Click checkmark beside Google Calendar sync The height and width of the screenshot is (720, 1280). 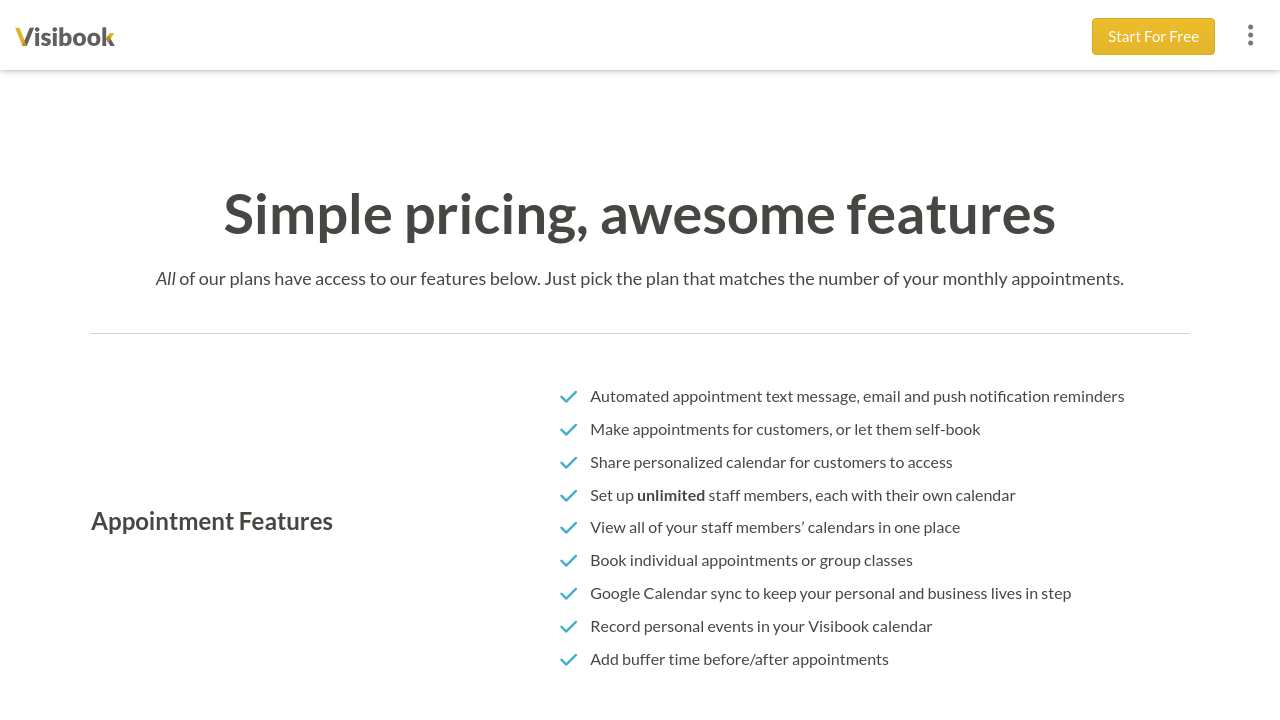[569, 594]
